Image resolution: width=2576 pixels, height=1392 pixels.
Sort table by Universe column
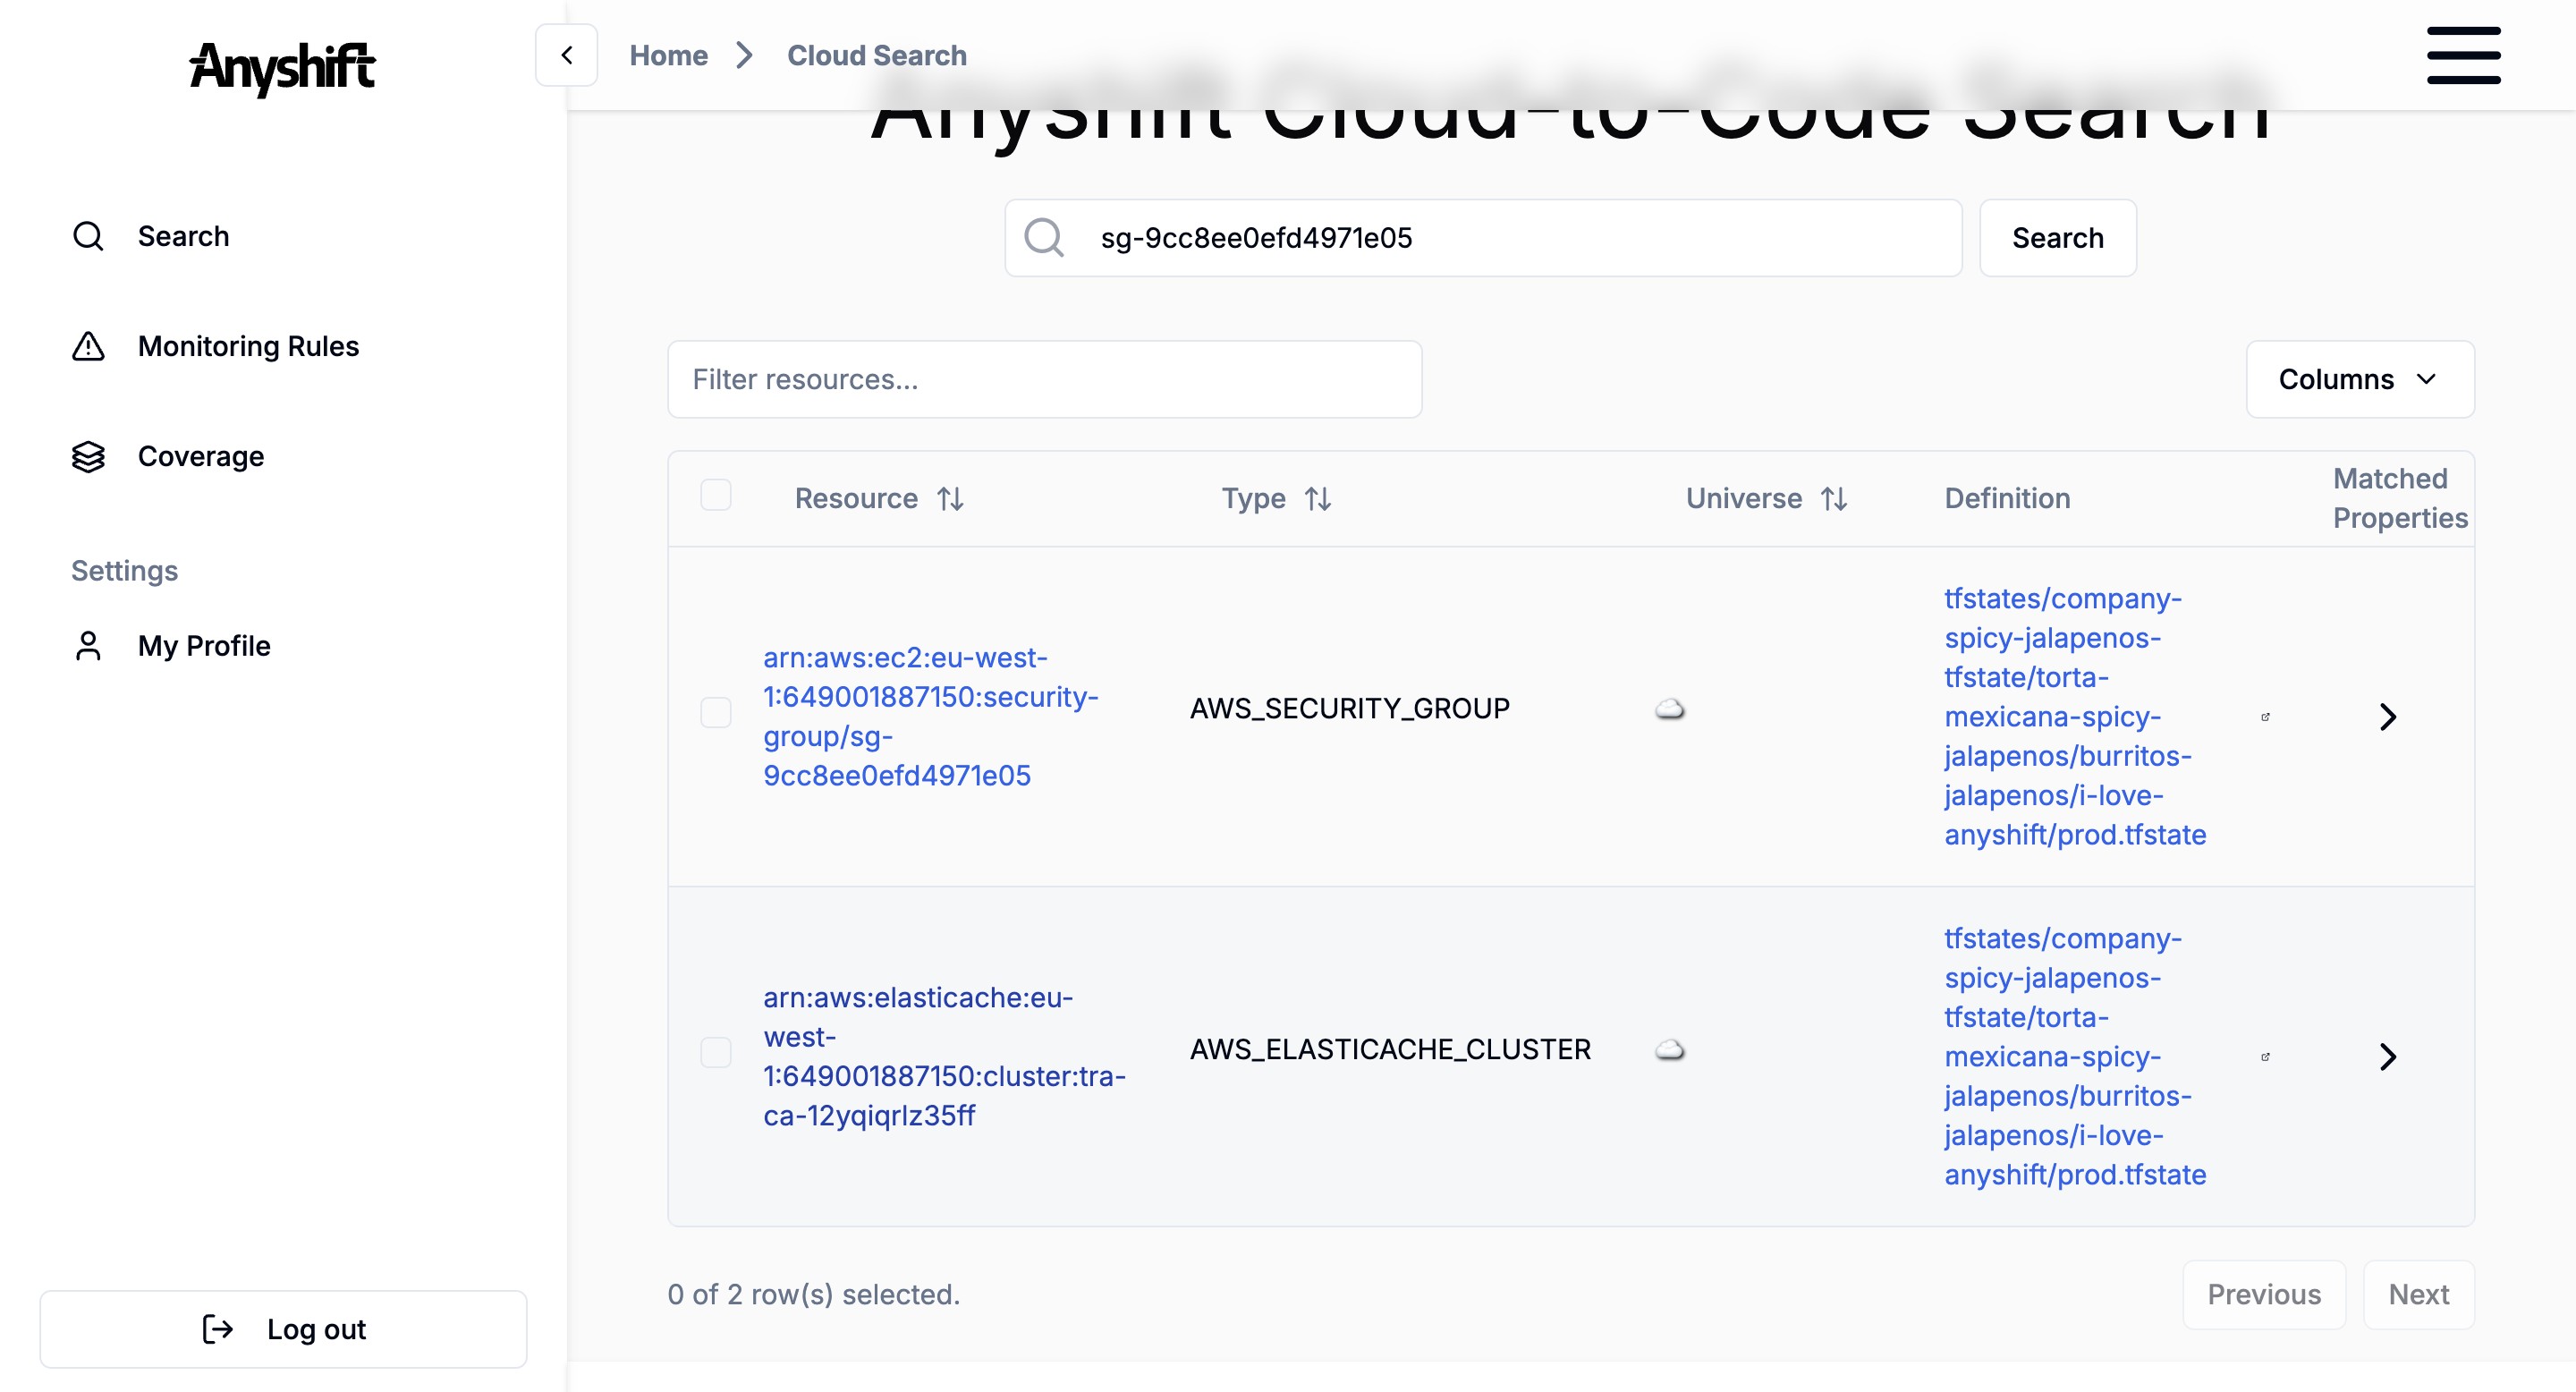pyautogui.click(x=1765, y=498)
